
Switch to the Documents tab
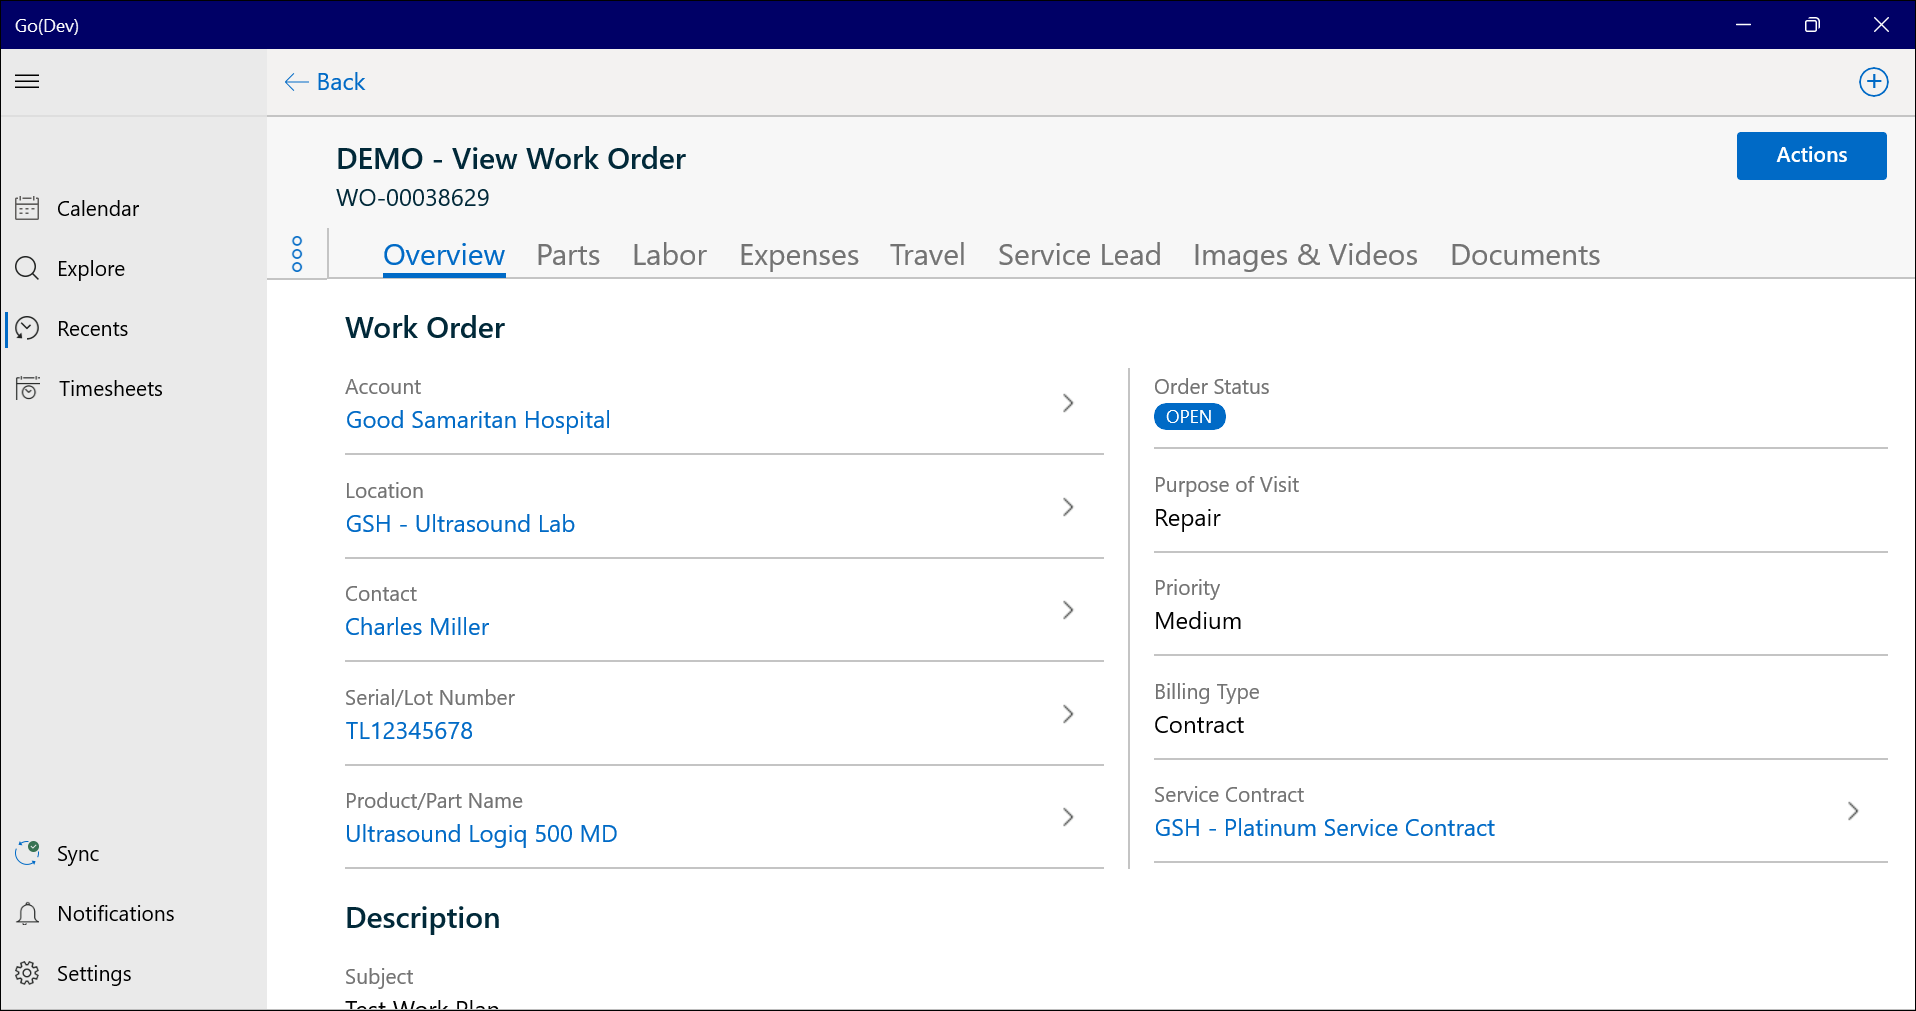pos(1525,255)
